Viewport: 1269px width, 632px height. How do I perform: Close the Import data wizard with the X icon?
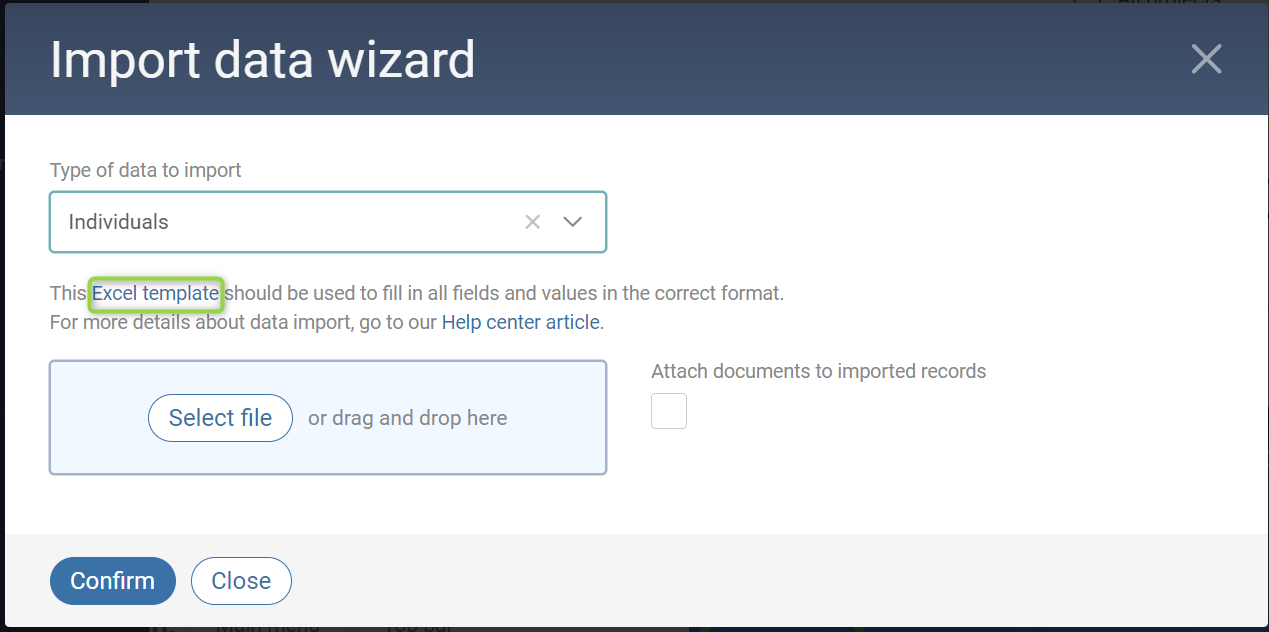click(x=1206, y=60)
